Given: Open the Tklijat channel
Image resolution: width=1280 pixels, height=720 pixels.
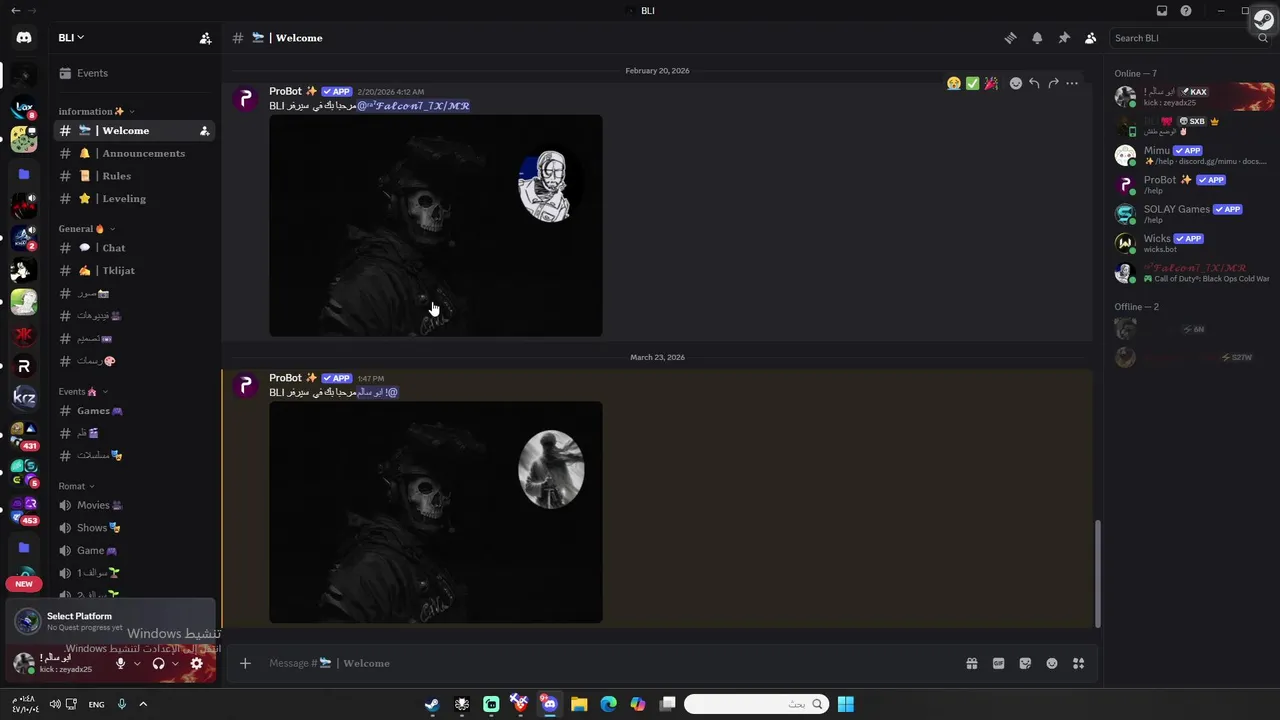Looking at the screenshot, I should (x=134, y=271).
